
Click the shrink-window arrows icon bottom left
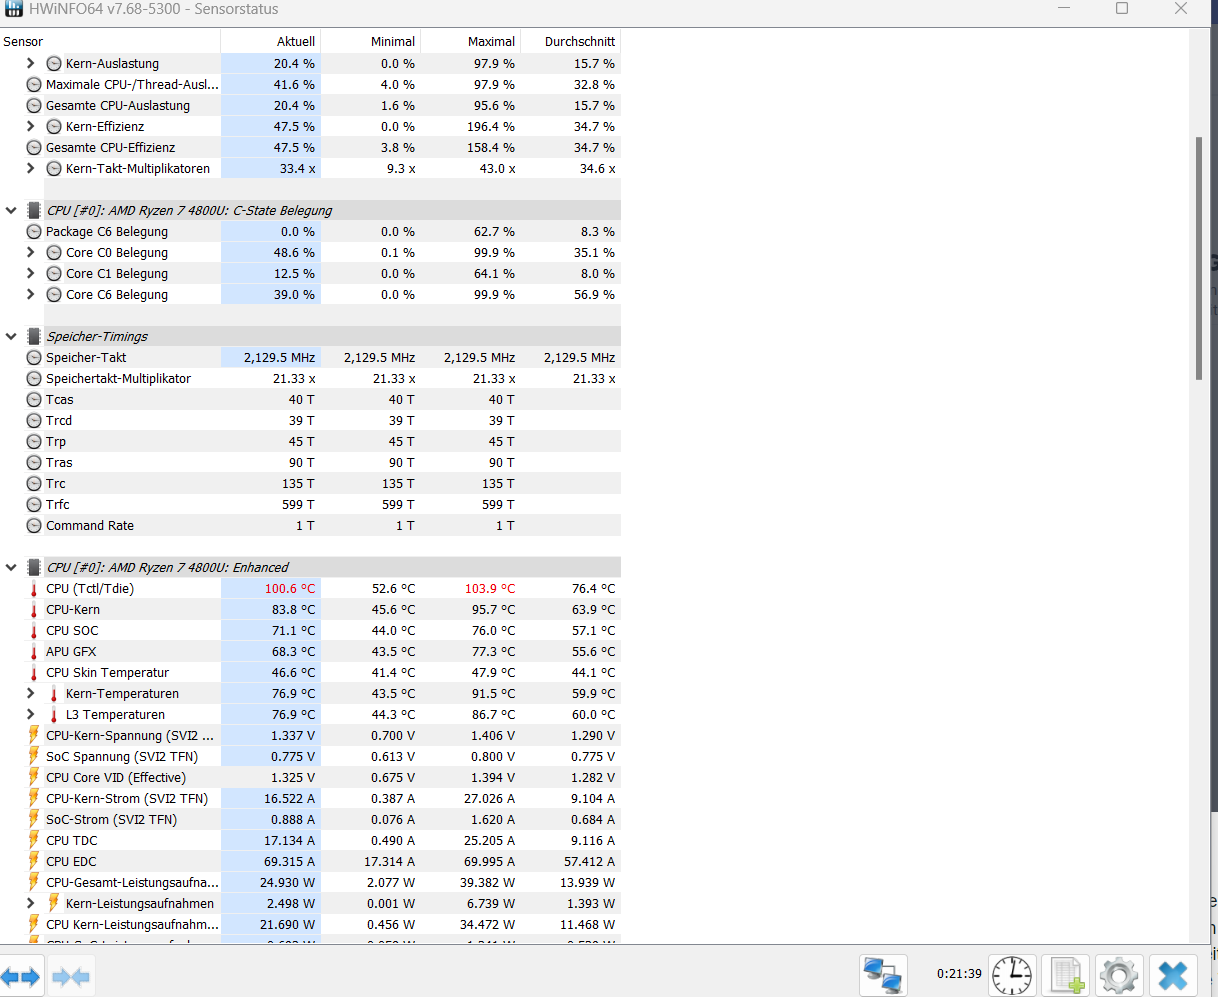click(70, 975)
